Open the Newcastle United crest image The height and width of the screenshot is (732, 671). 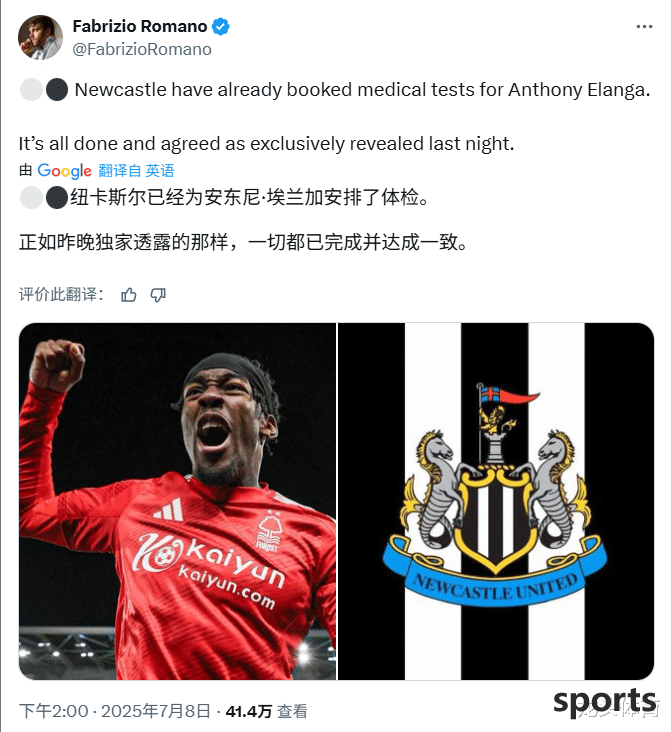tap(495, 501)
